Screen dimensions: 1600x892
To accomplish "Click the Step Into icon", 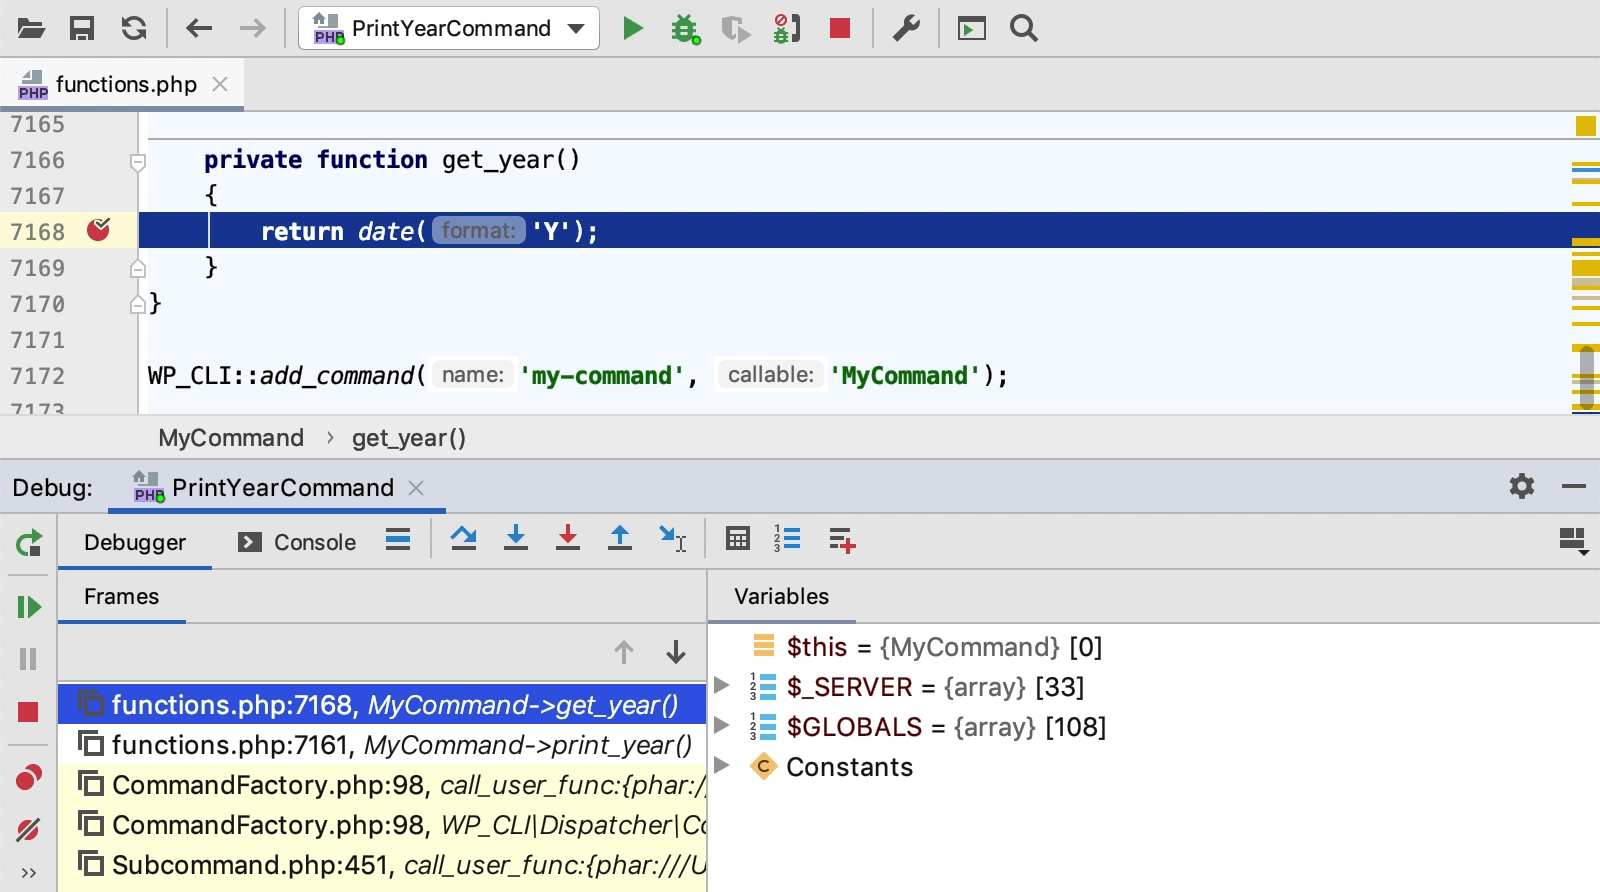I will (516, 539).
